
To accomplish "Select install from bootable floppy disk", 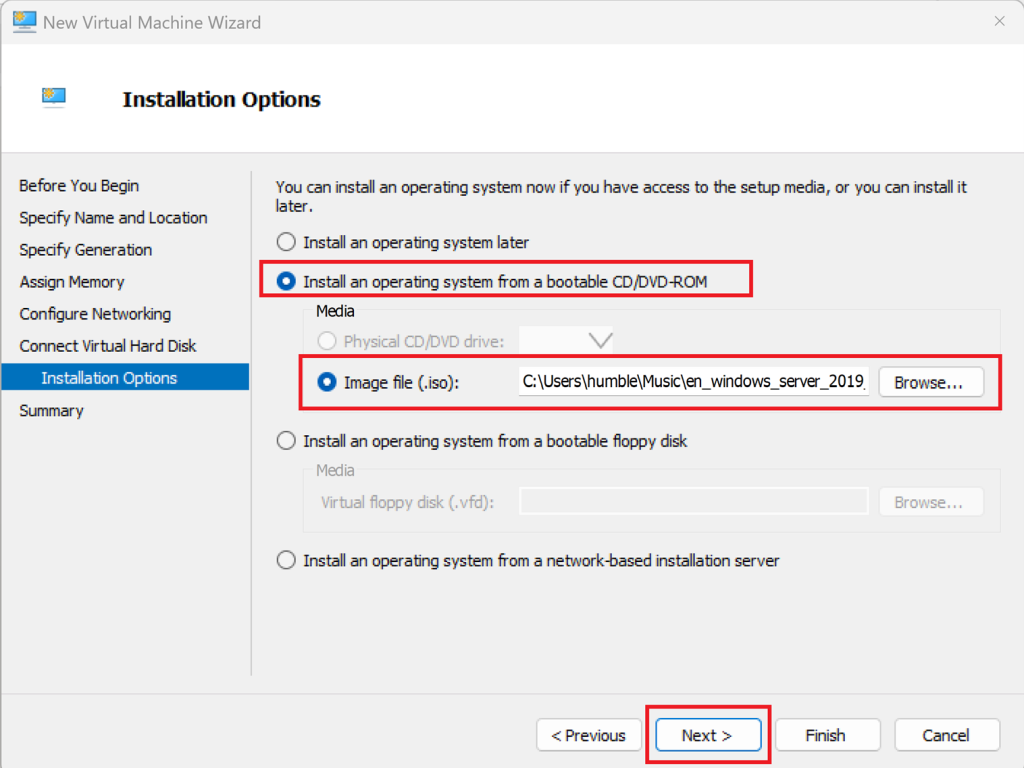I will click(286, 441).
